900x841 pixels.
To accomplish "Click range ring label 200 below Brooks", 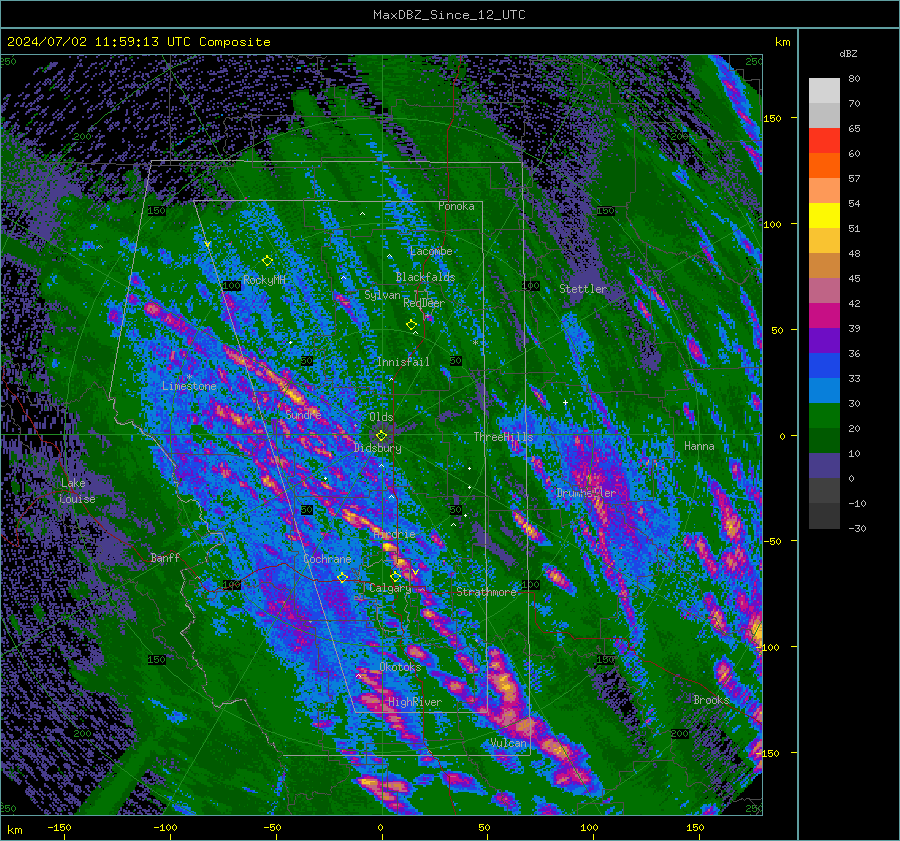I will coord(680,734).
